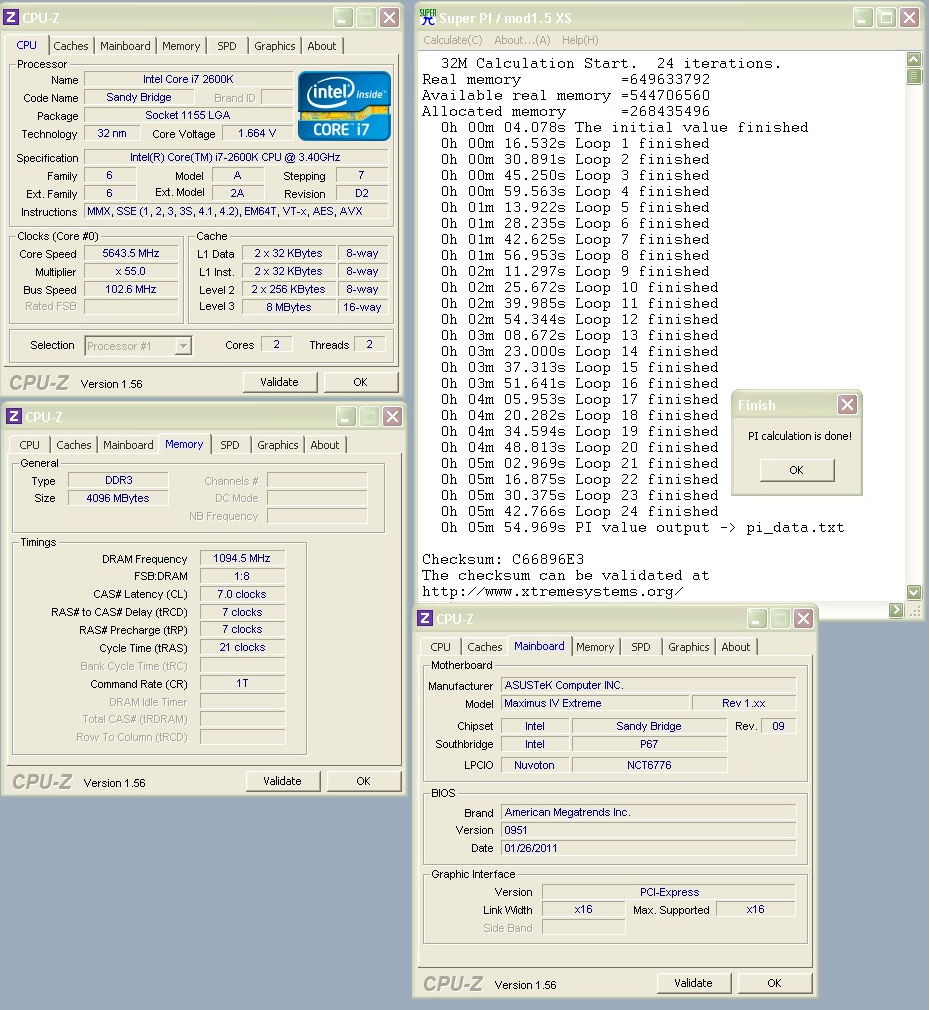
Task: Open Memory tab in top CPU-Z window
Action: 181,46
